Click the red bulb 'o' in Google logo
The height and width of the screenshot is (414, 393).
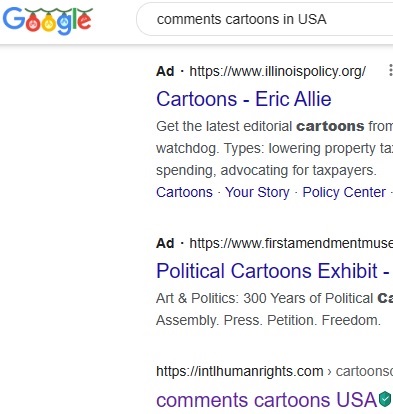33,23
